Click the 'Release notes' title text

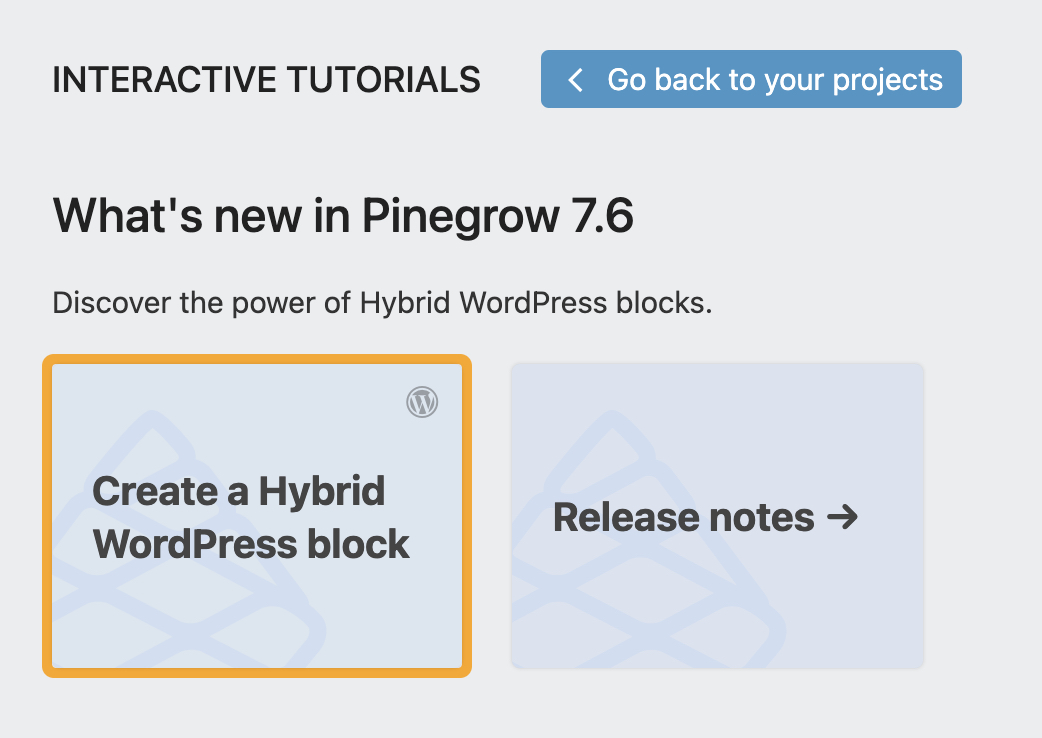683,517
